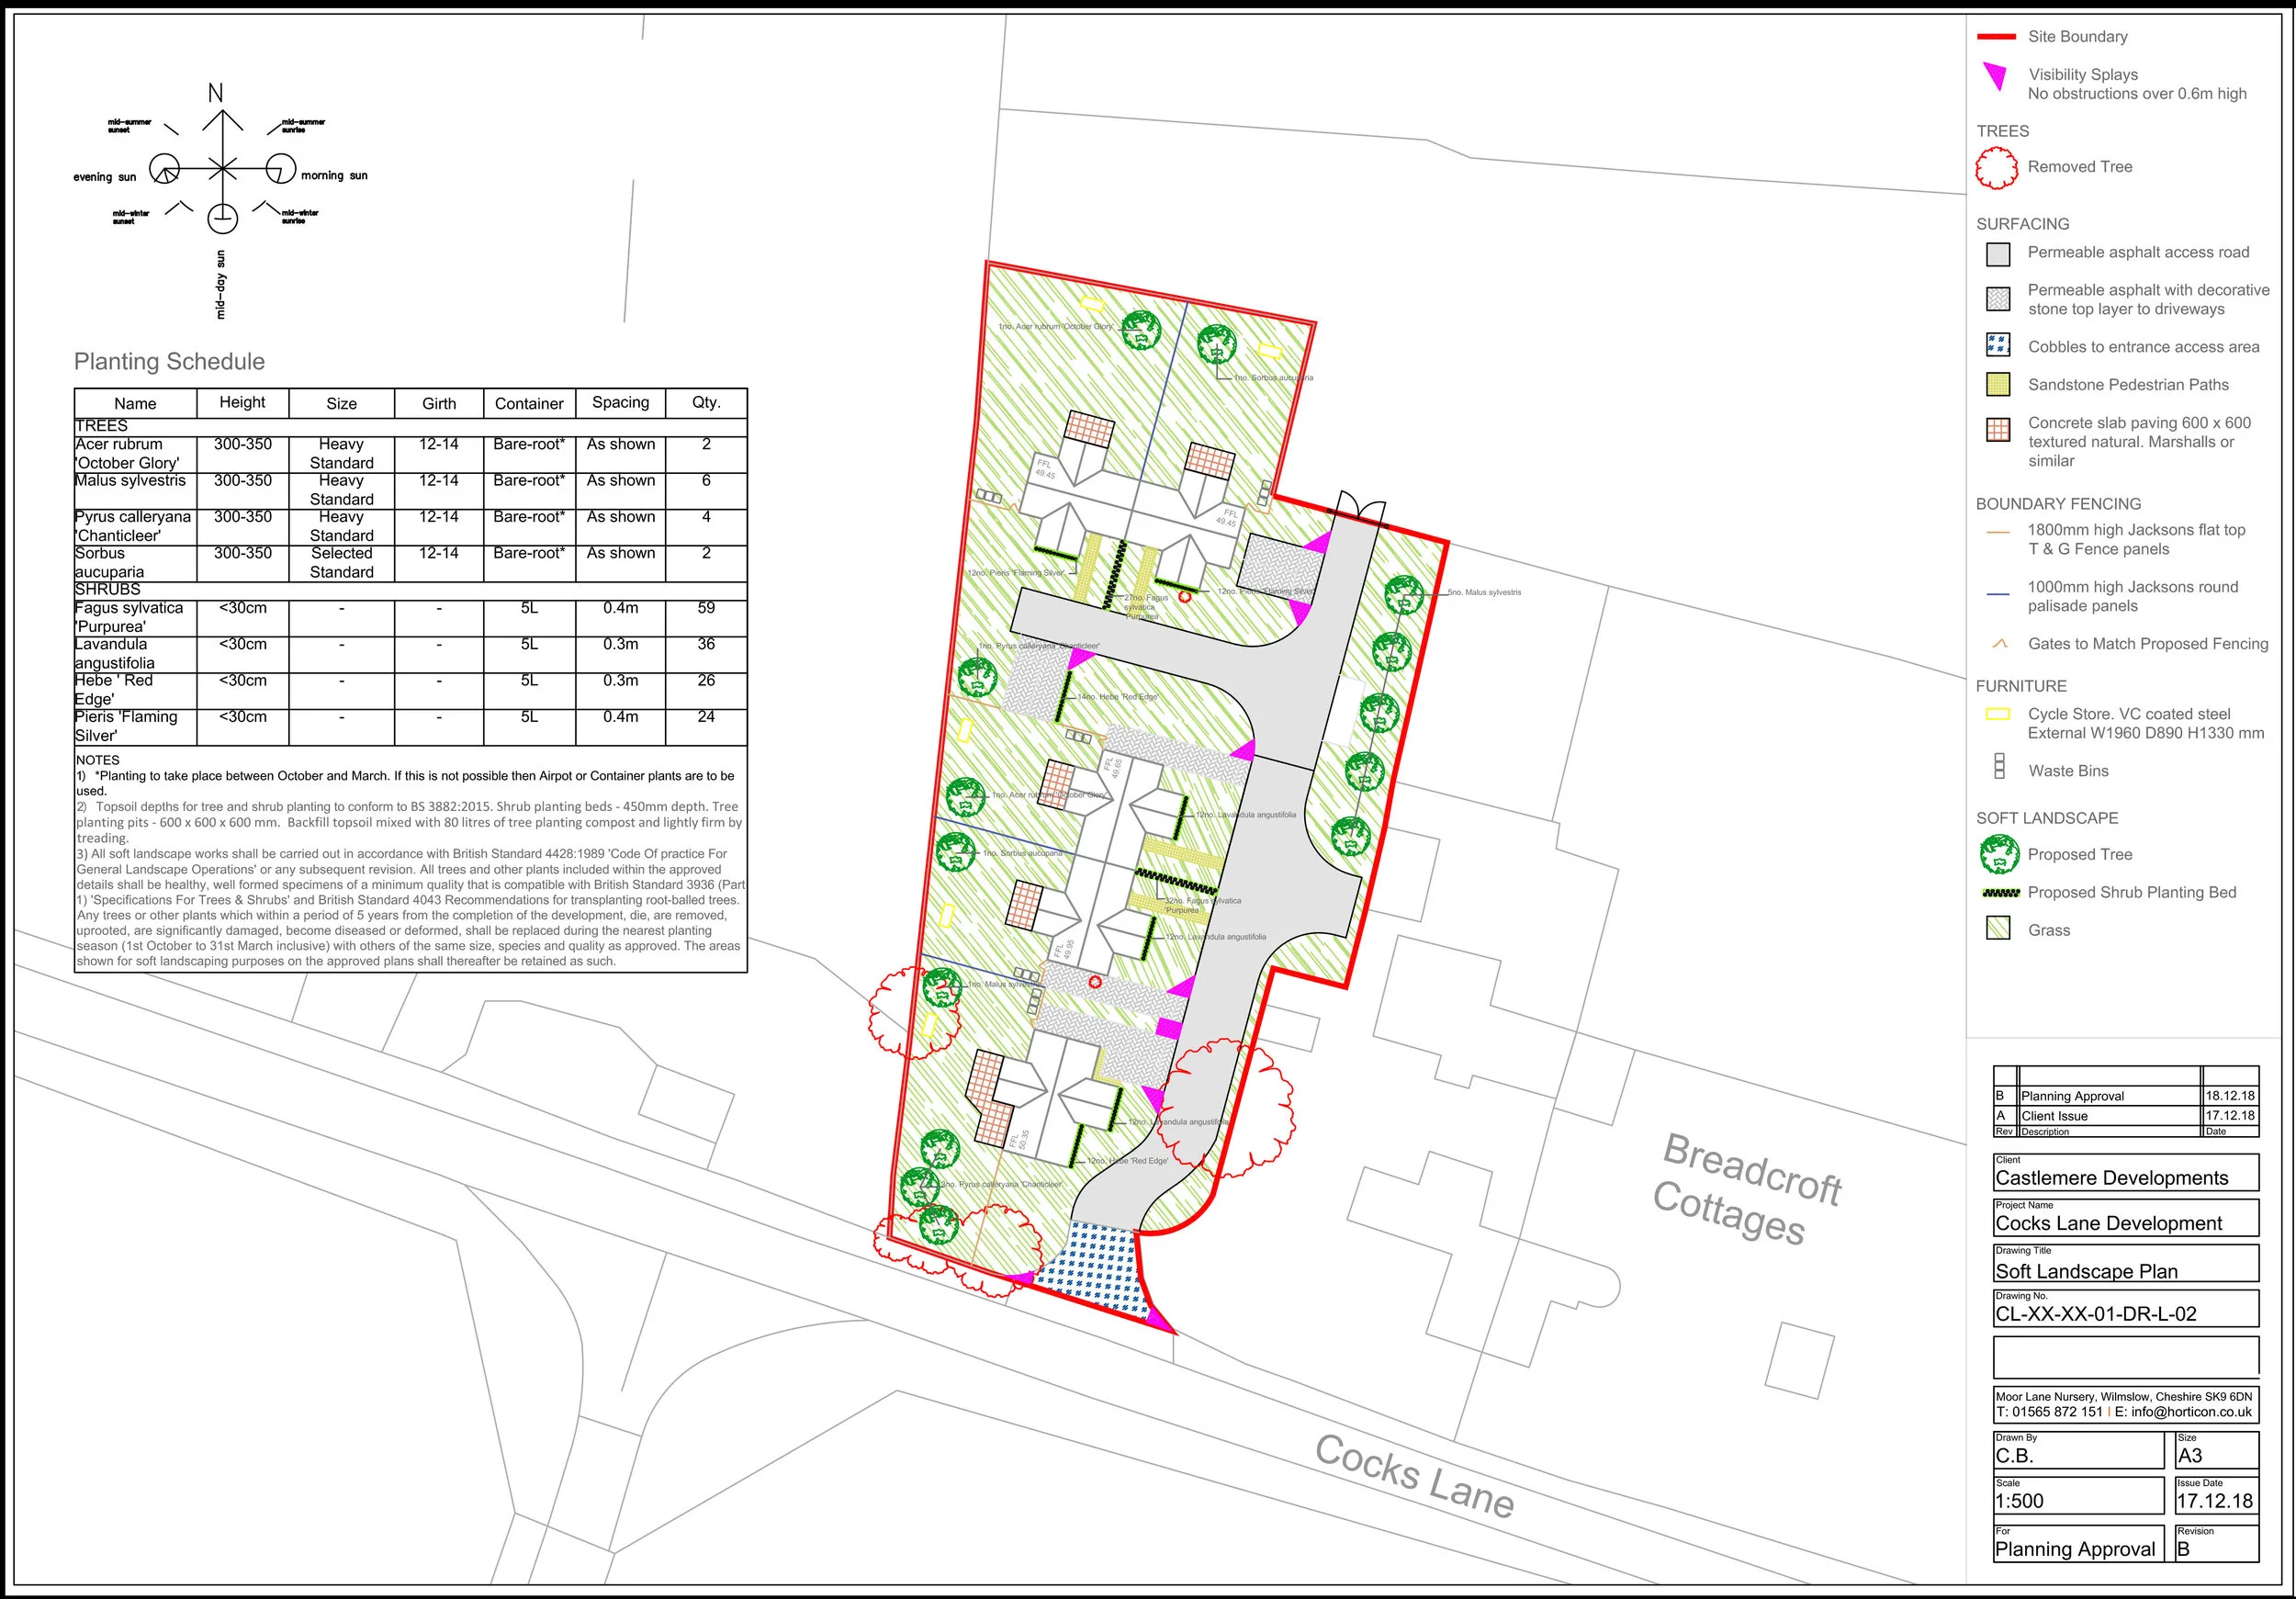
Task: Click the Planting Schedule heading
Action: [x=169, y=362]
